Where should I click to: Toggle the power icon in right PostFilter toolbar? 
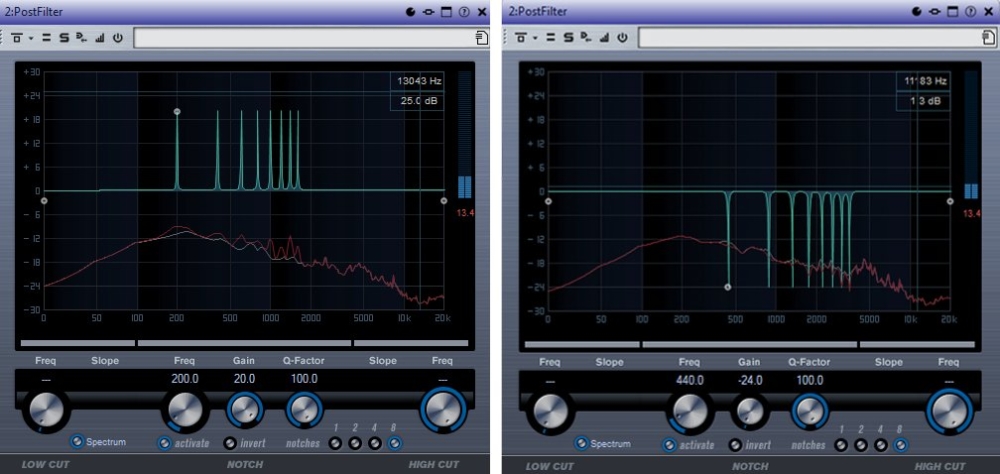[x=622, y=38]
